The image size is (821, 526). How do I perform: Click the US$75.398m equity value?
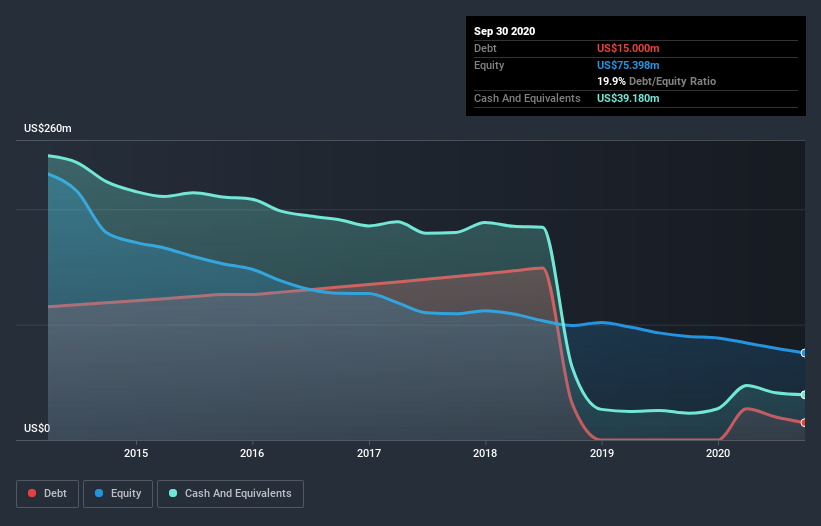[x=628, y=65]
